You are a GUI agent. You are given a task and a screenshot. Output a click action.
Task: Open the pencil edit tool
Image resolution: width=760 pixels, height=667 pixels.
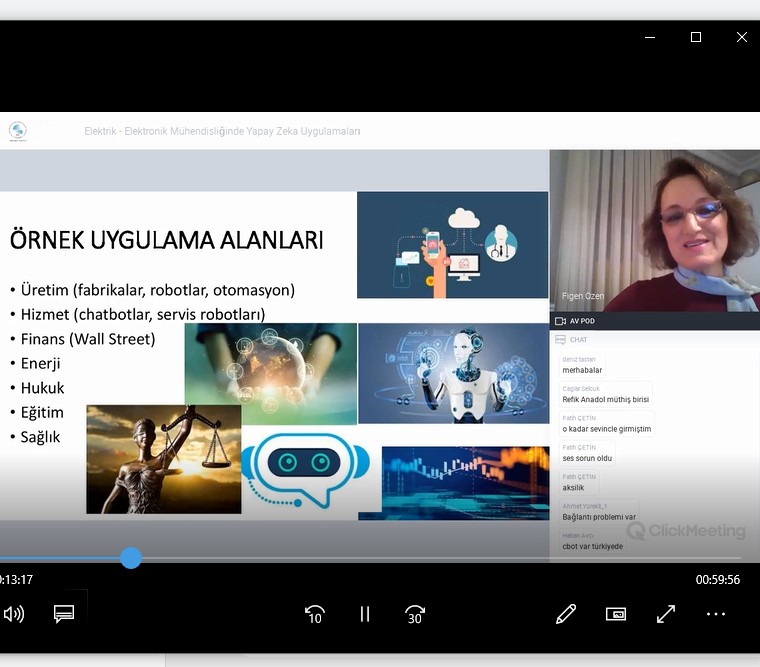pyautogui.click(x=566, y=614)
